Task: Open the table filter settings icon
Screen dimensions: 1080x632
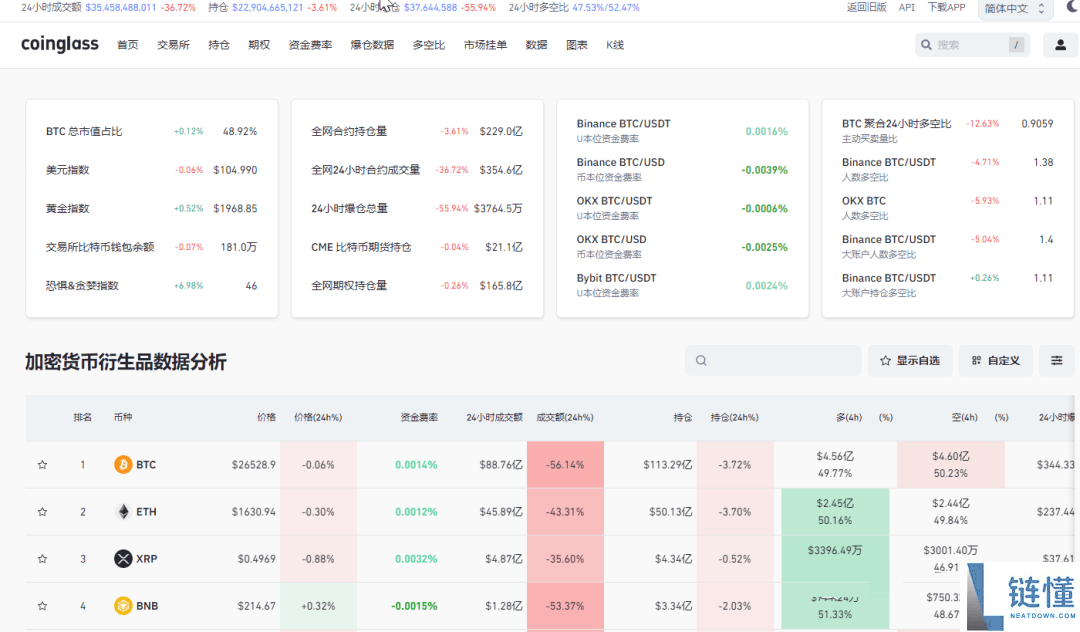Action: point(1057,361)
